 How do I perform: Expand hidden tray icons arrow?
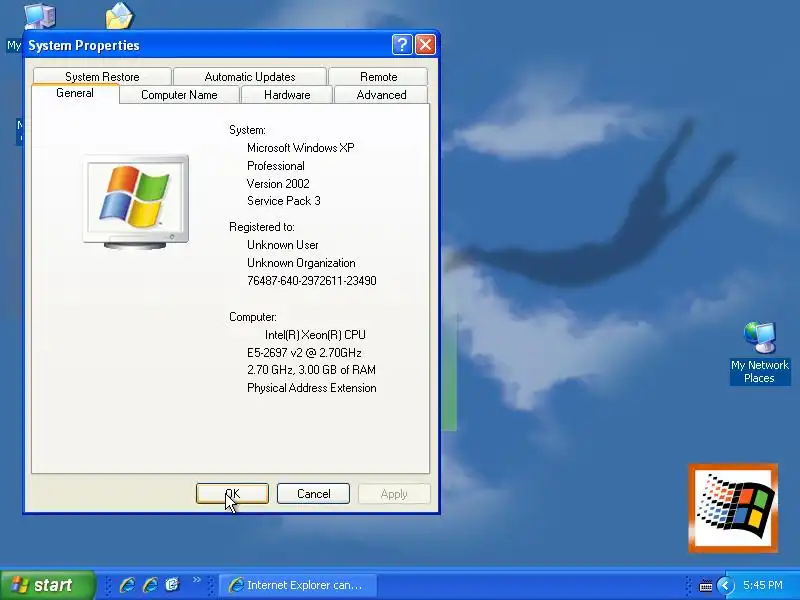coord(725,585)
